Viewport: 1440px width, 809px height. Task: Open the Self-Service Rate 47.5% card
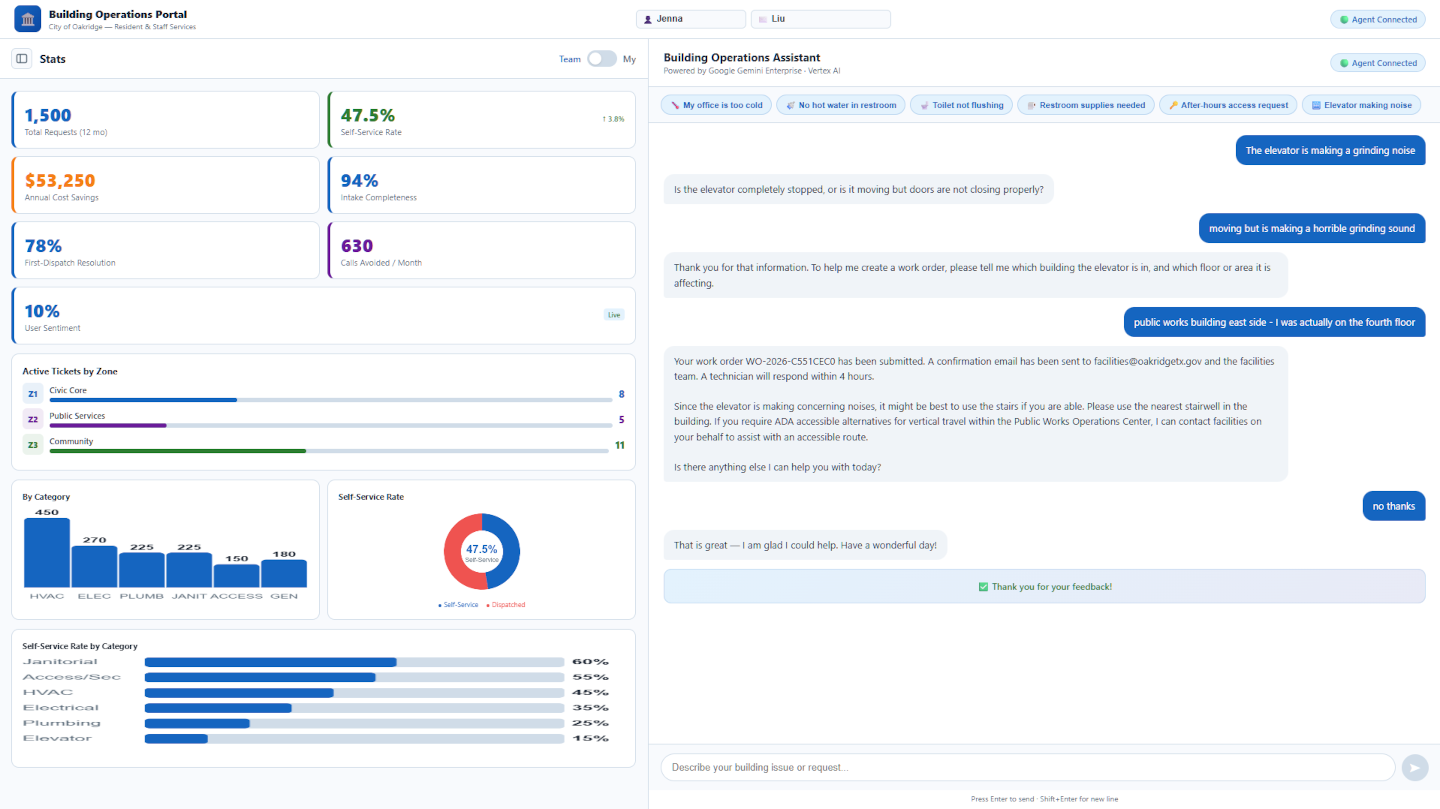[481, 120]
